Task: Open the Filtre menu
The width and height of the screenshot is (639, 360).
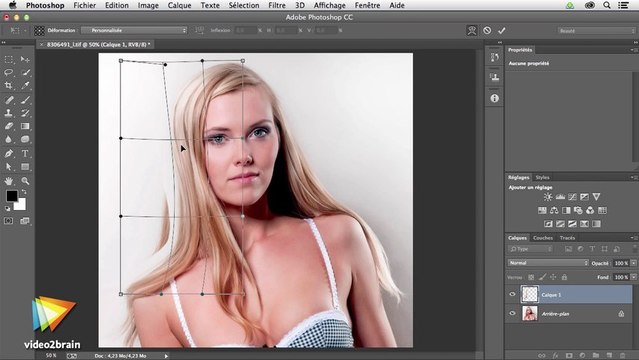Action: coord(277,5)
